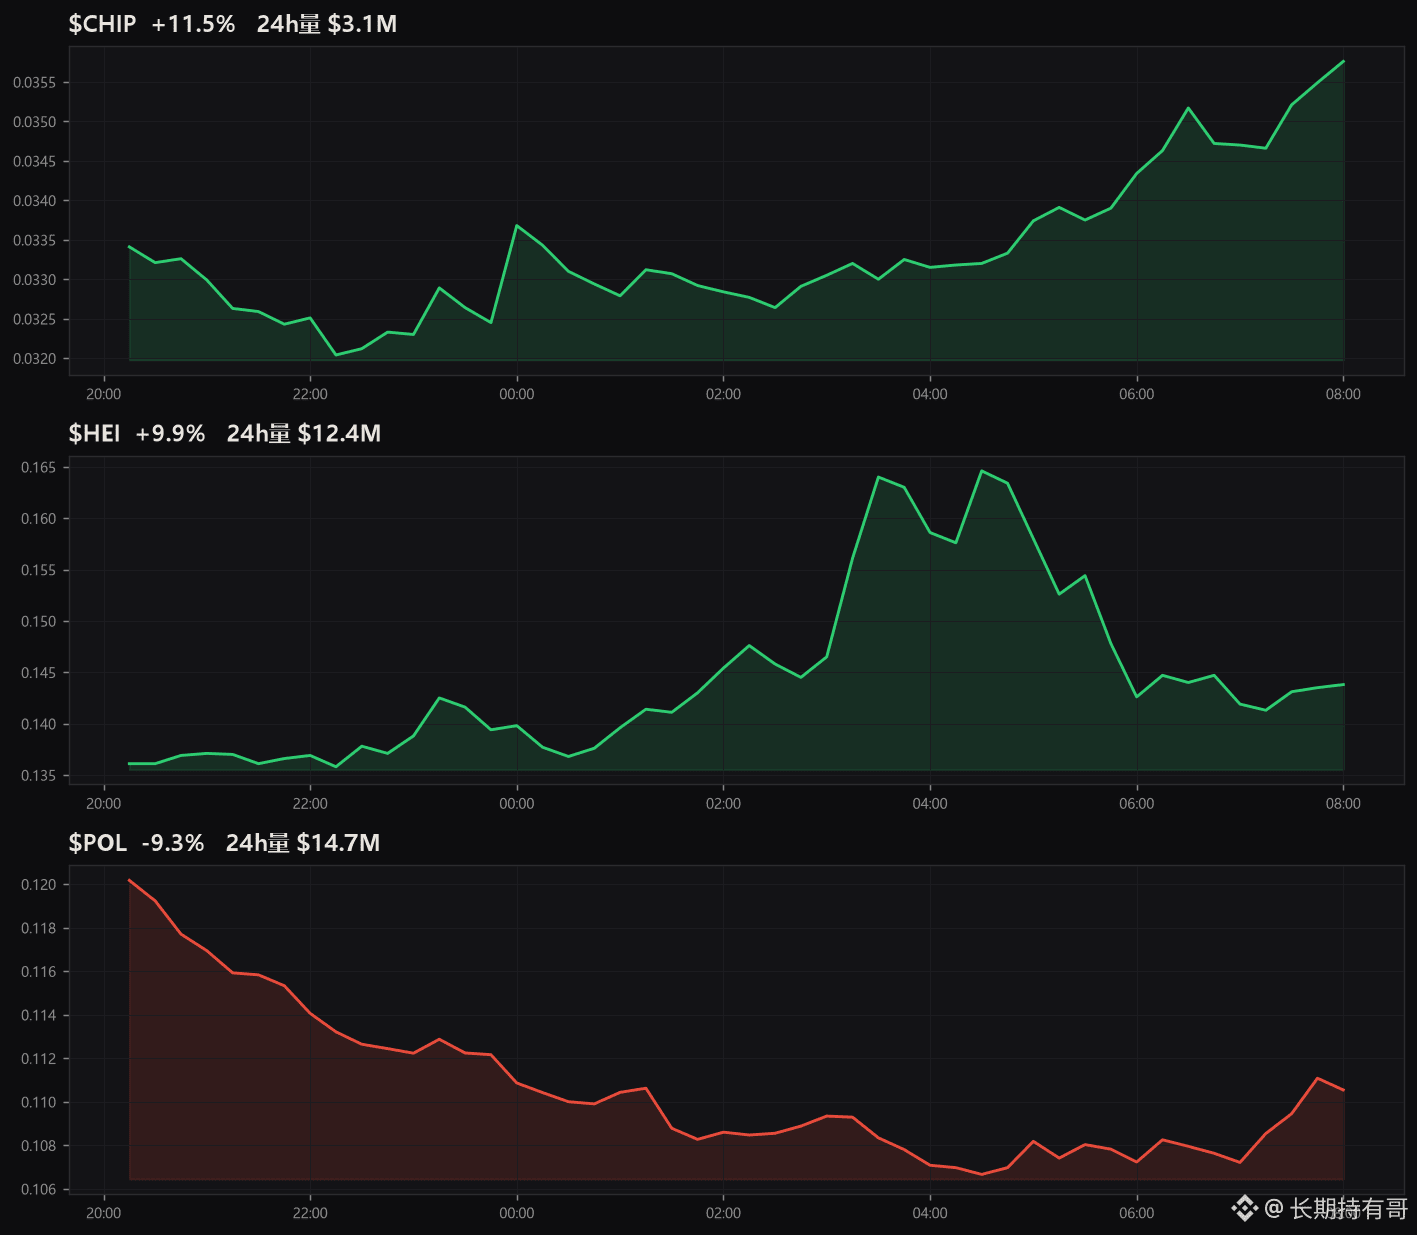Screen dimensions: 1417x1235
Task: Click the 04:00 time label under $HEI chart
Action: pyautogui.click(x=930, y=804)
